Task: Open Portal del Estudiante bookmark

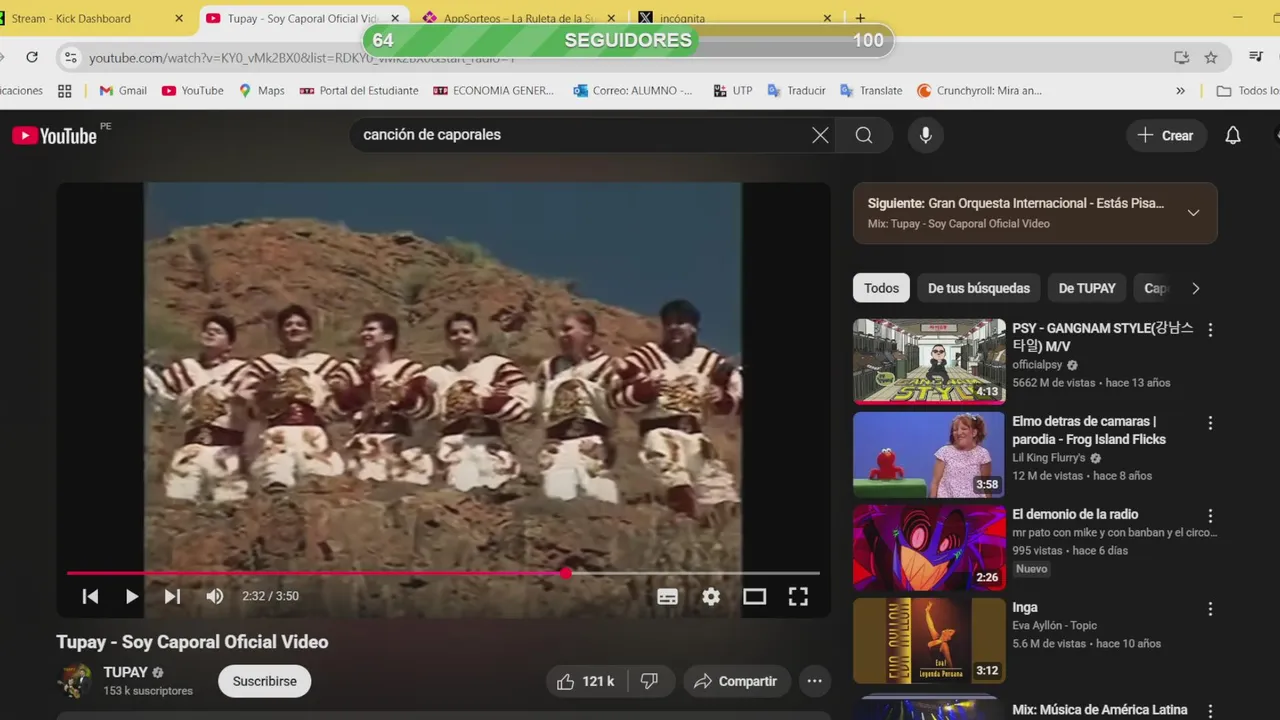Action: [359, 90]
